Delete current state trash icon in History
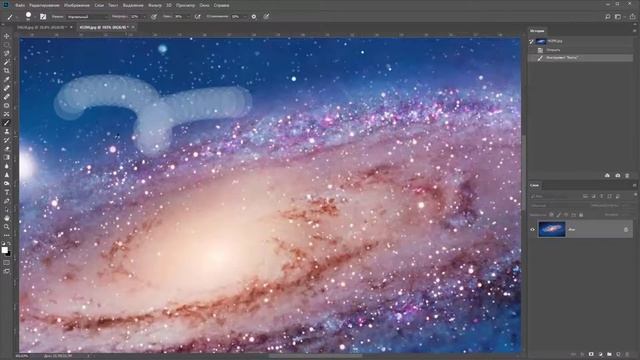 [627, 175]
